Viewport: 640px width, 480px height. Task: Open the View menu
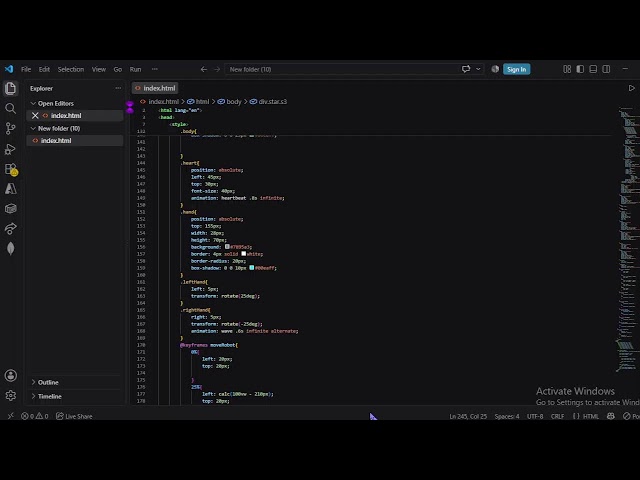(x=98, y=69)
